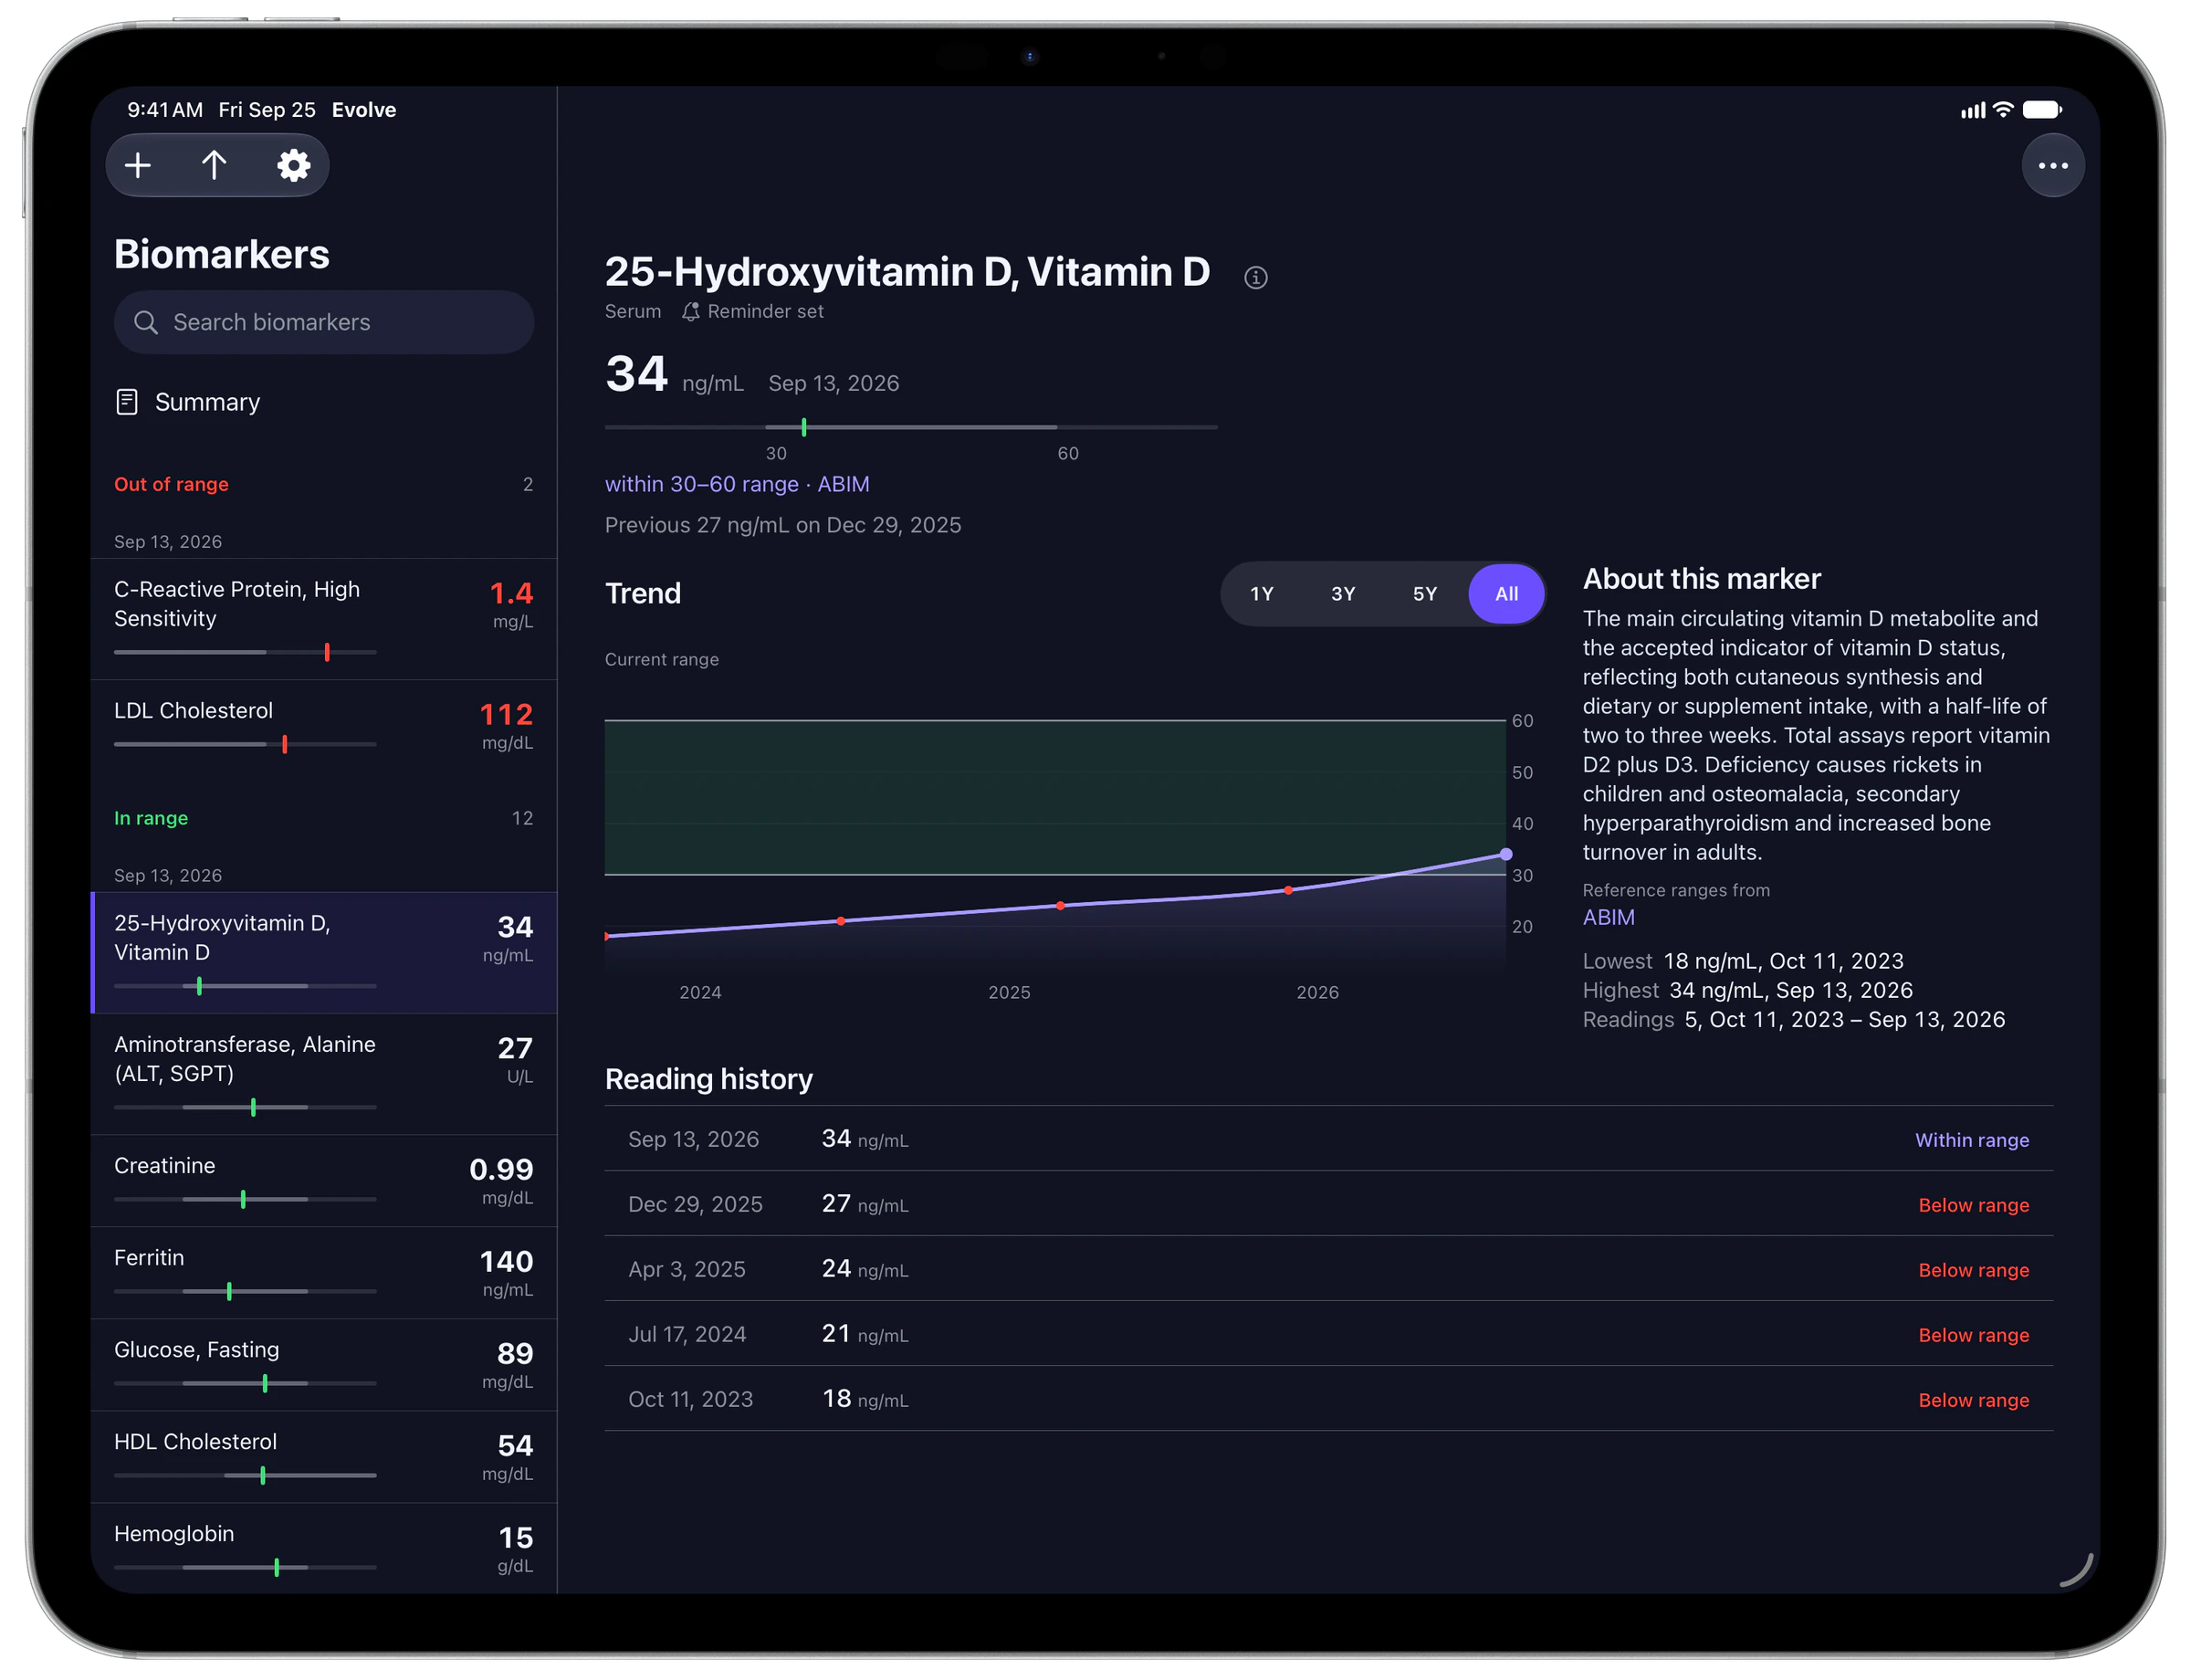Tap the upward arrow share icon
Screen dimensions: 2191x1680
click(214, 165)
